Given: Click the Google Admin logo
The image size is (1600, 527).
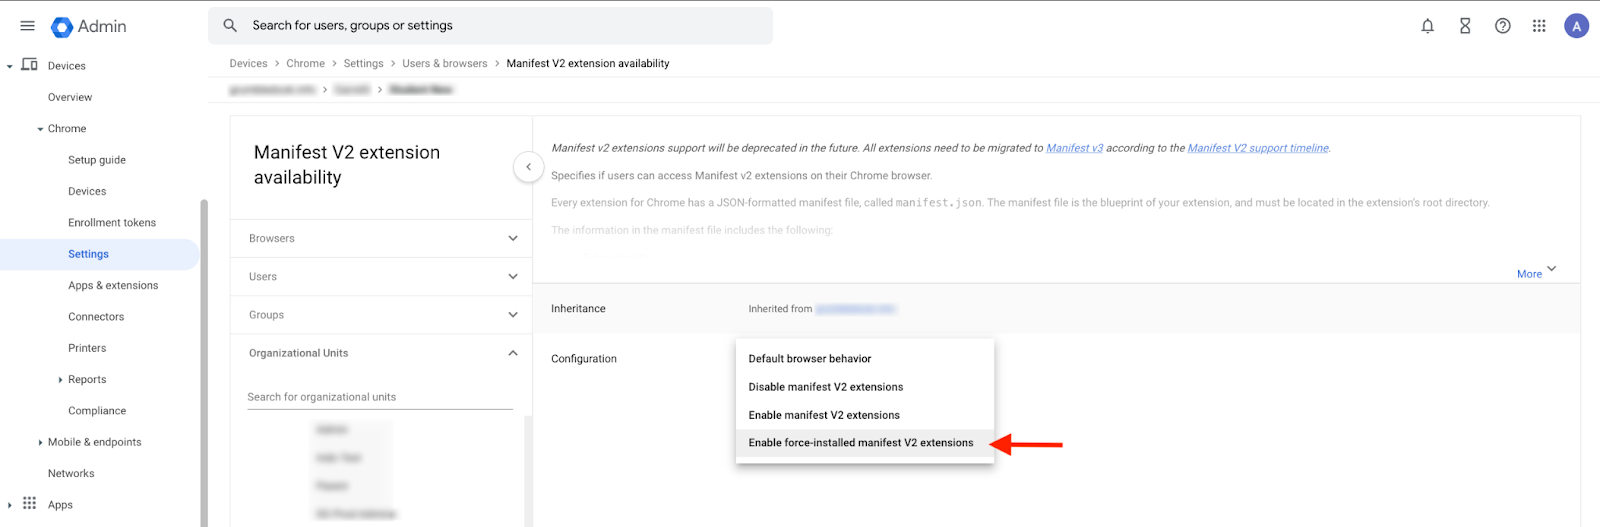Looking at the screenshot, I should 89,26.
